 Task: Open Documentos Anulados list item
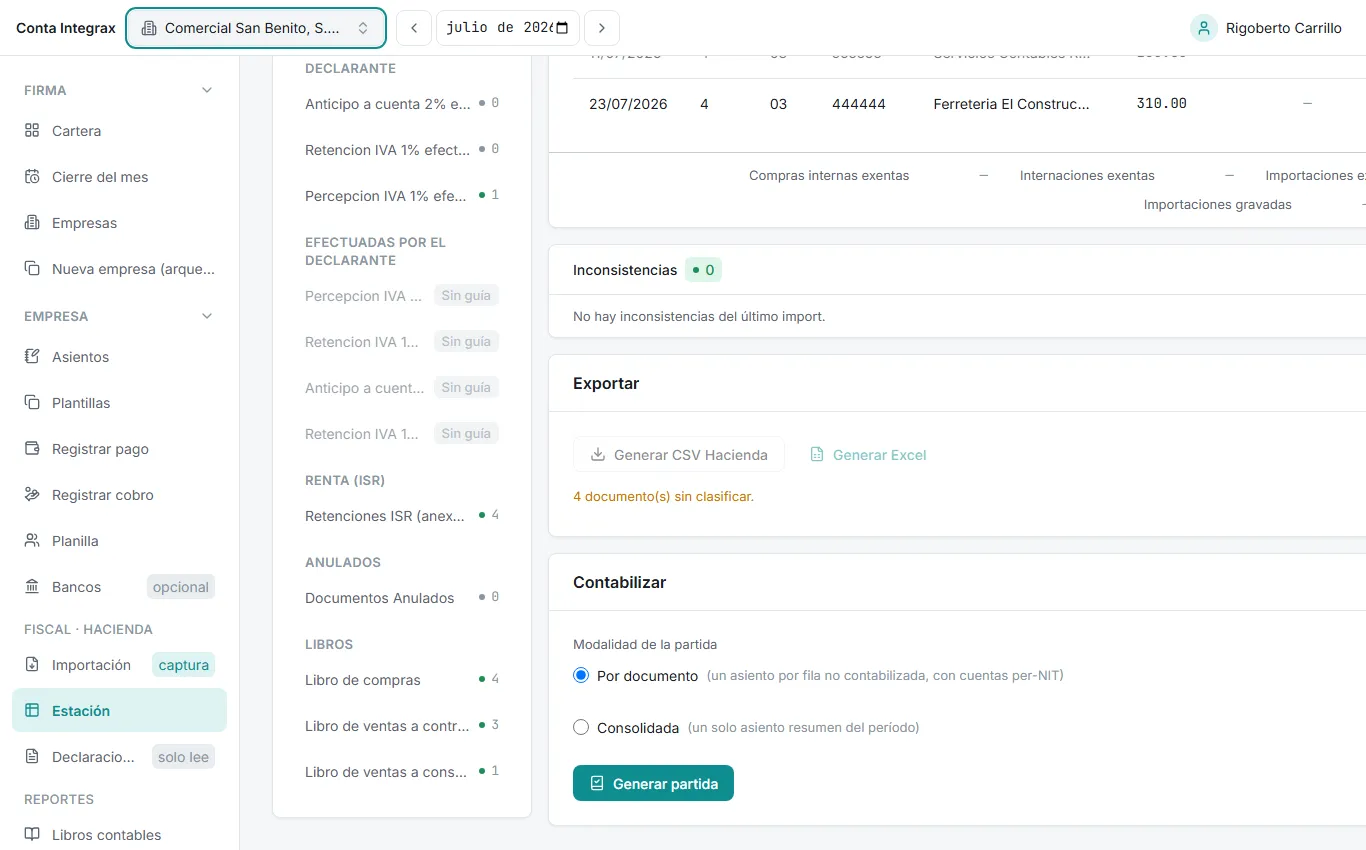(402, 598)
